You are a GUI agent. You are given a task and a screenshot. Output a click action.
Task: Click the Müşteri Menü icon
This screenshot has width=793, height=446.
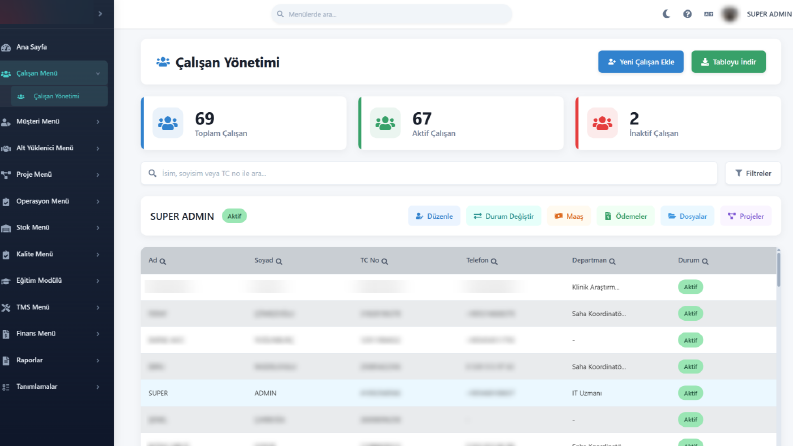pos(6,122)
